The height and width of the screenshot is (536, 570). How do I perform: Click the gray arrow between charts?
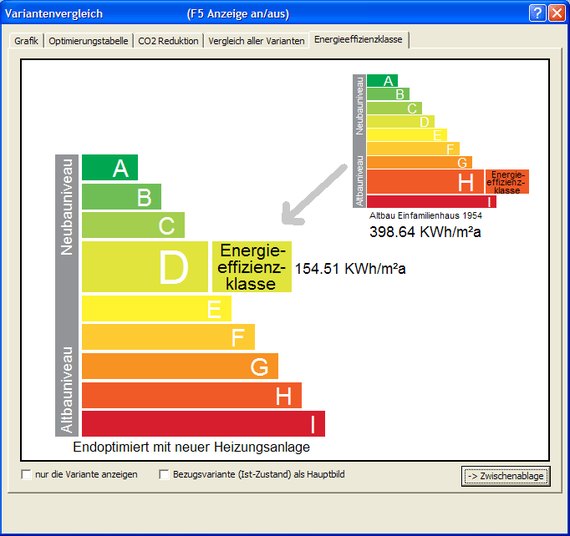pyautogui.click(x=314, y=194)
